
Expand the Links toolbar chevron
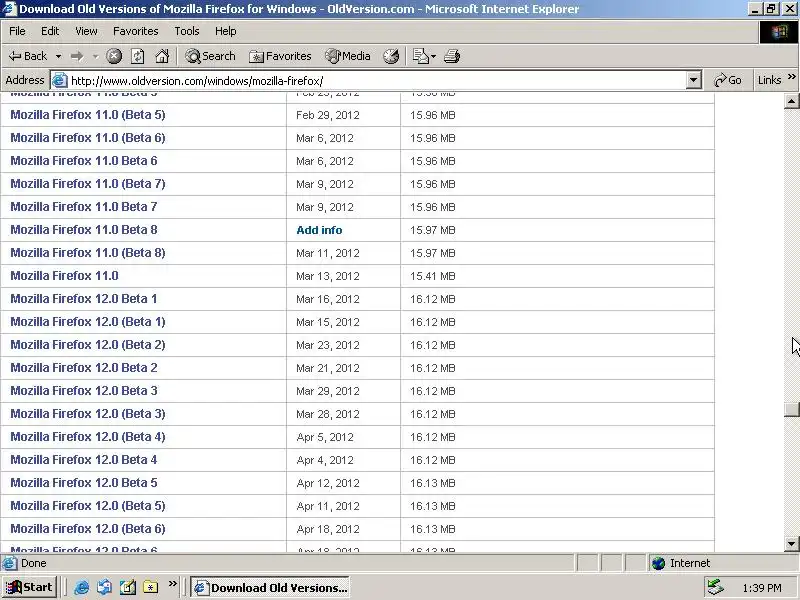click(x=791, y=78)
